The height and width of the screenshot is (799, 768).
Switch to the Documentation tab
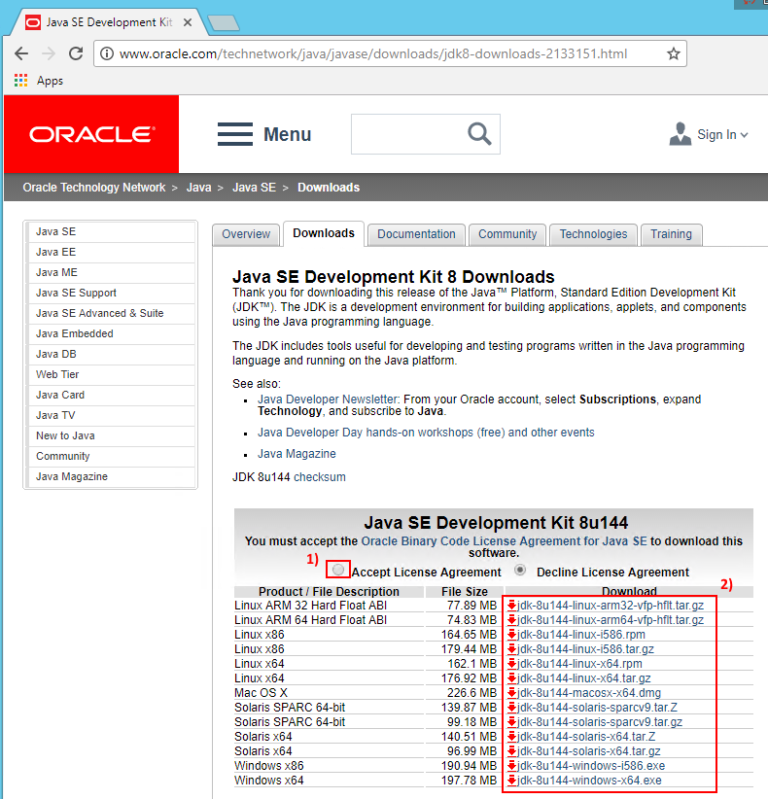click(x=416, y=234)
